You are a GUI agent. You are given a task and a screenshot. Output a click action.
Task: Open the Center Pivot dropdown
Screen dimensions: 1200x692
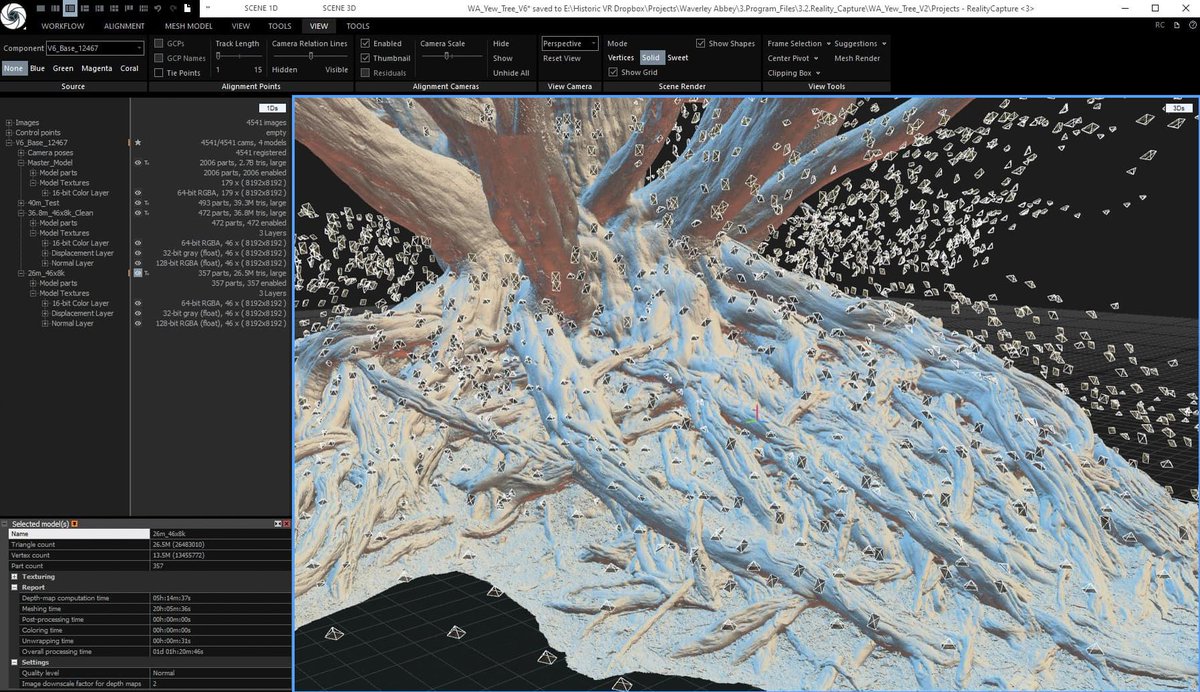793,58
